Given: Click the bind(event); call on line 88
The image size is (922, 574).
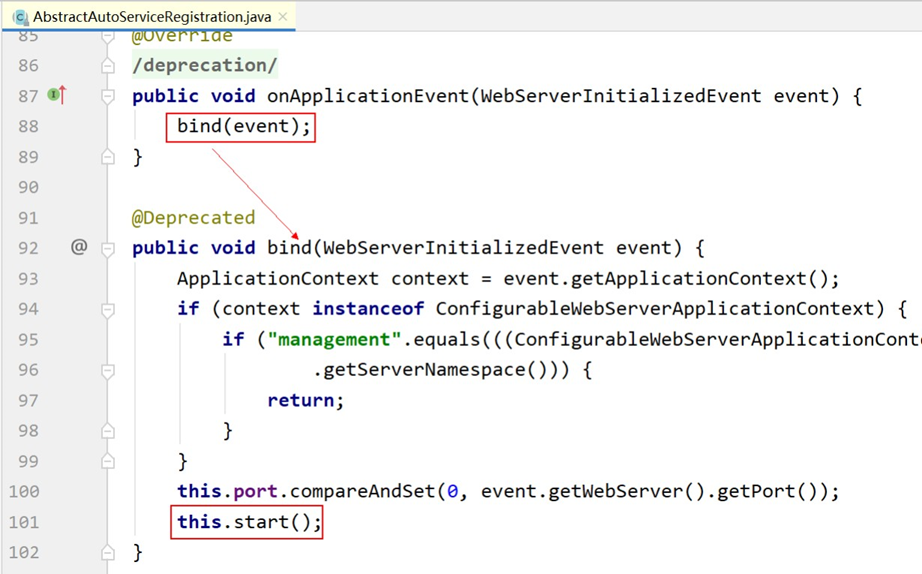Looking at the screenshot, I should [x=243, y=126].
